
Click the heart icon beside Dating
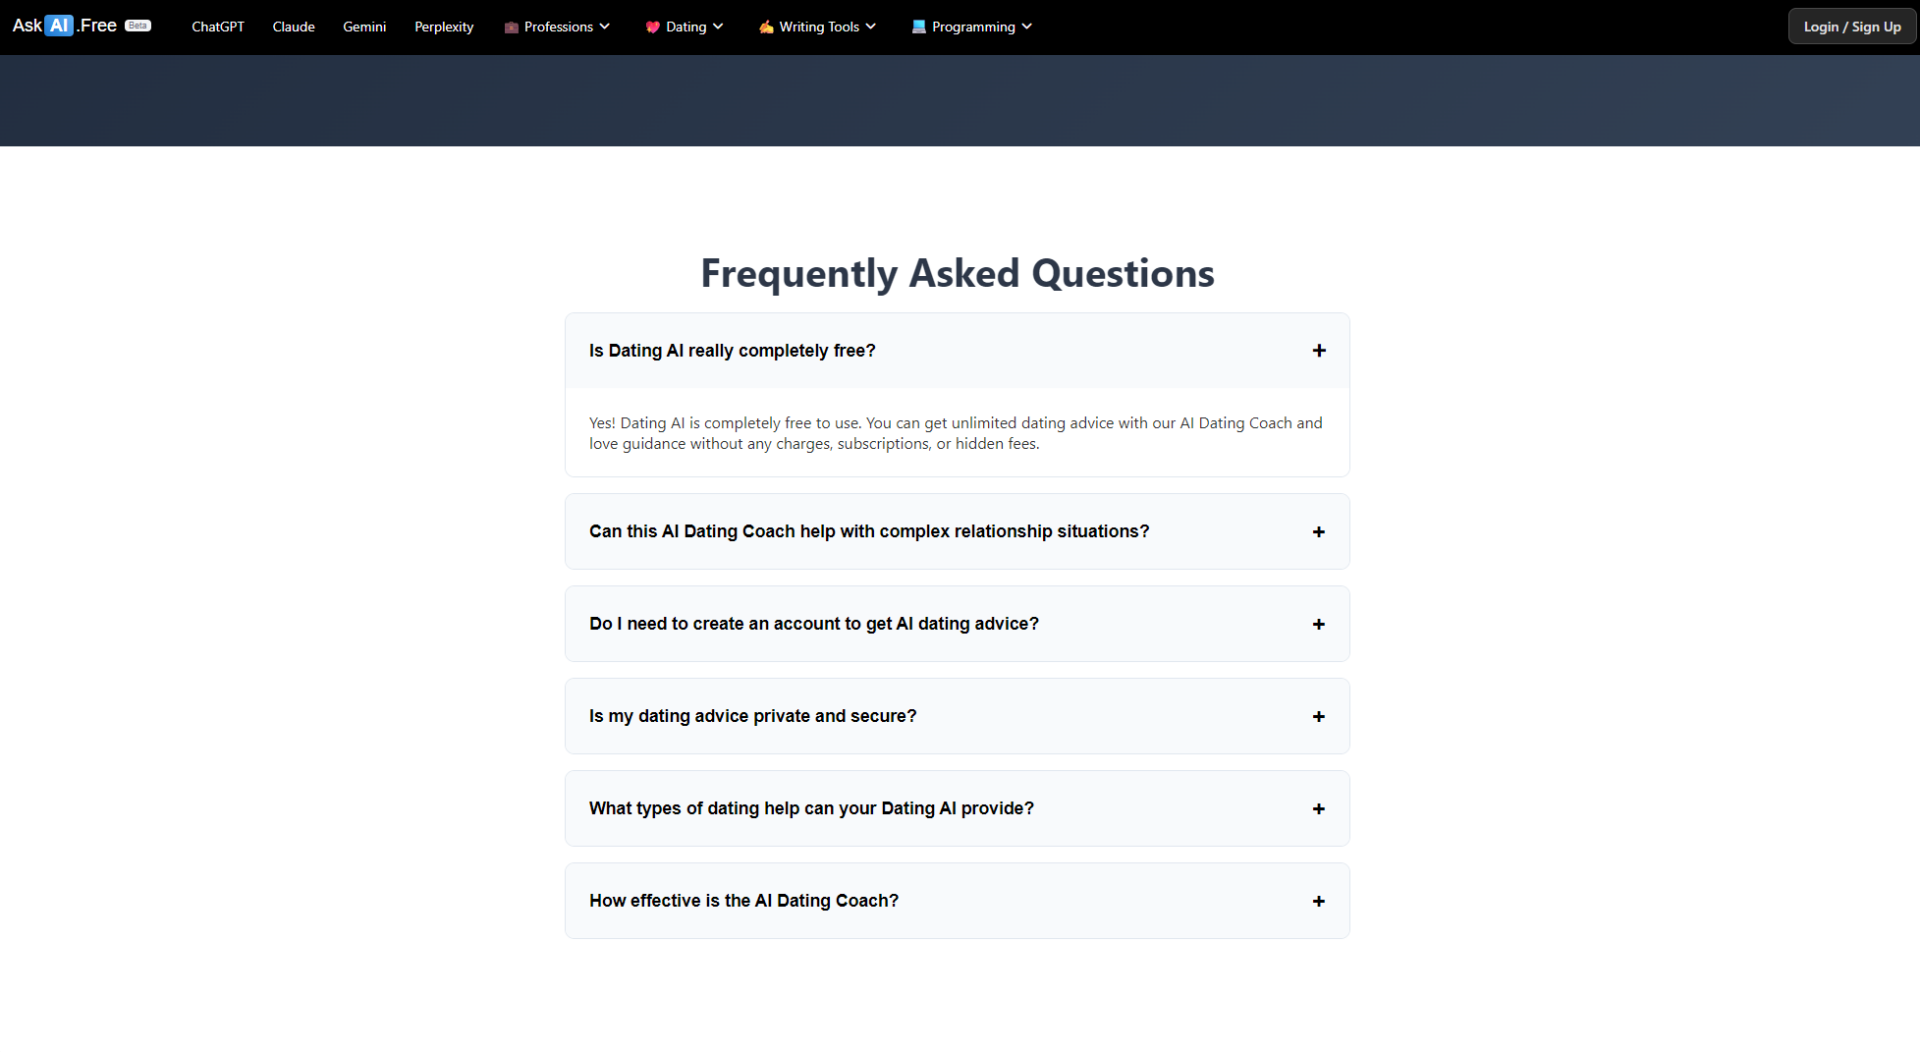click(652, 27)
